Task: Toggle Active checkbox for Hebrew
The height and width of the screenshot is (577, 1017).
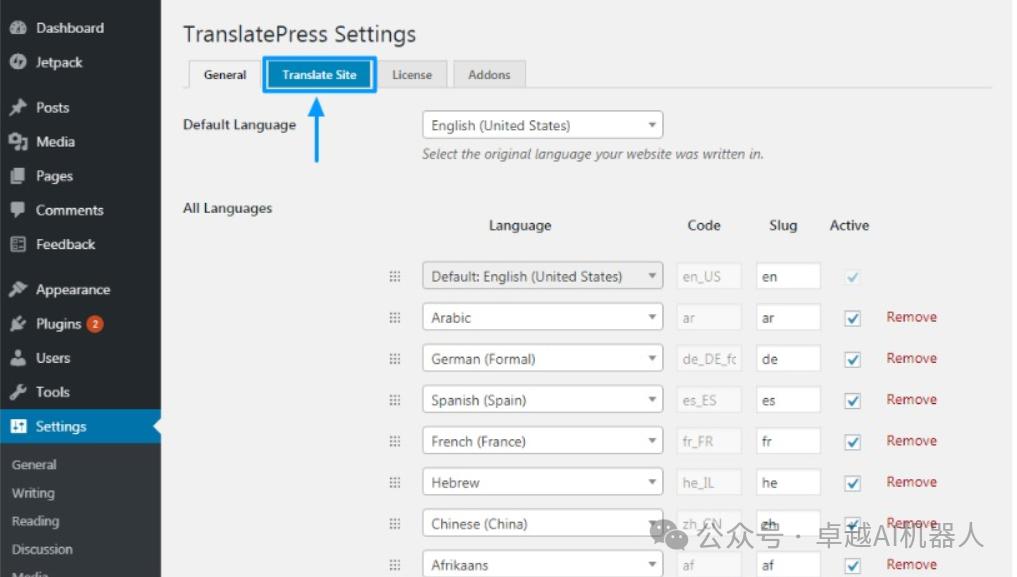Action: [x=852, y=483]
